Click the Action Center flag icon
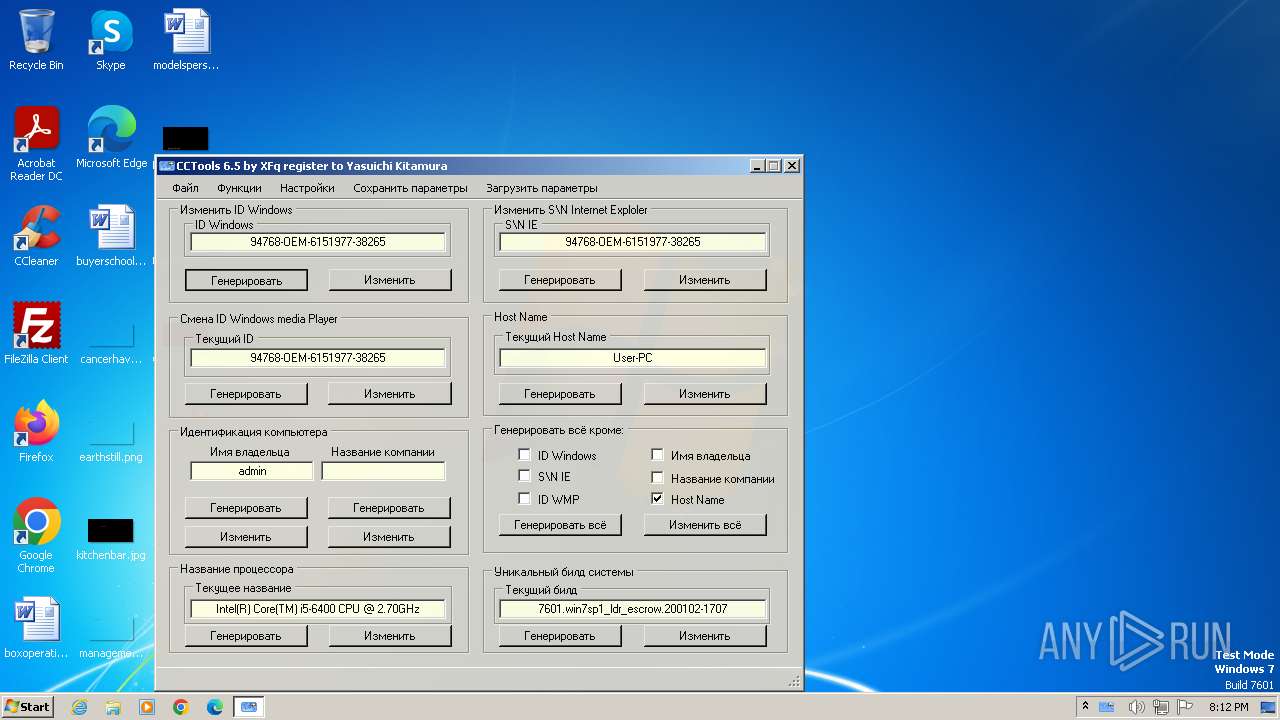Viewport: 1280px width, 720px height. point(1186,707)
